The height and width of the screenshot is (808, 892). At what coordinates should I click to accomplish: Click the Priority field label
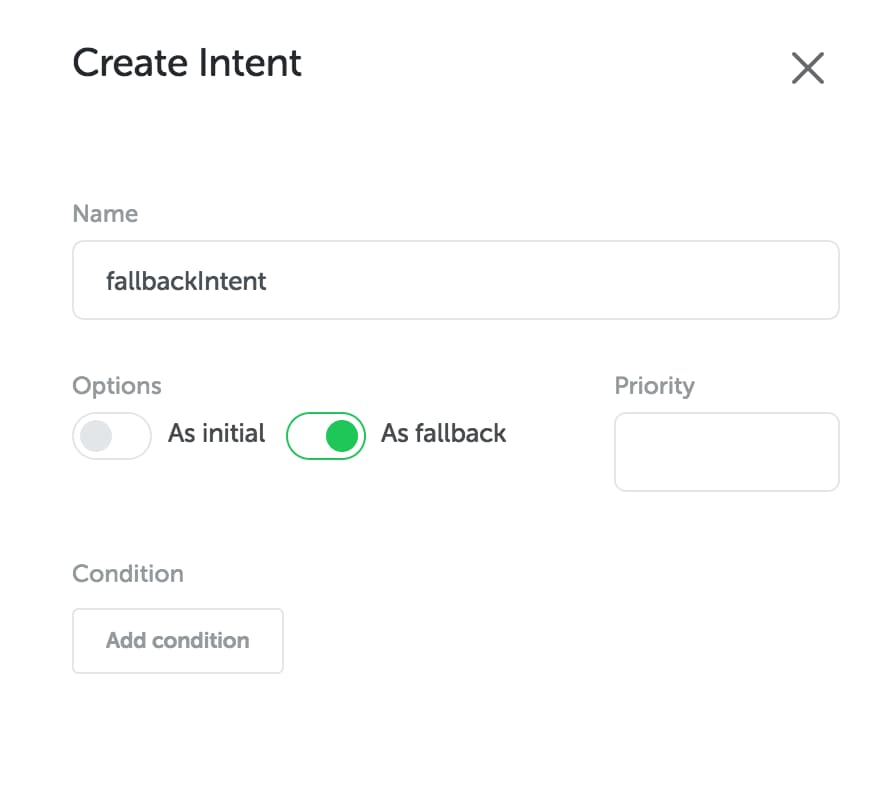pyautogui.click(x=654, y=386)
